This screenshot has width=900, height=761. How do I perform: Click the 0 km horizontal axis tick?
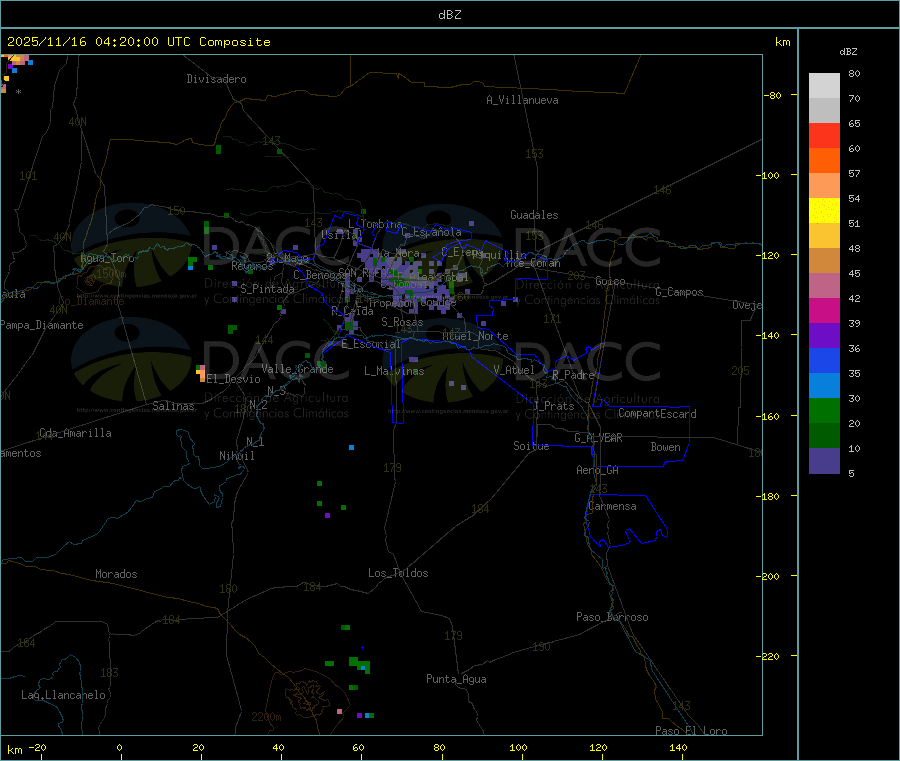tap(119, 747)
